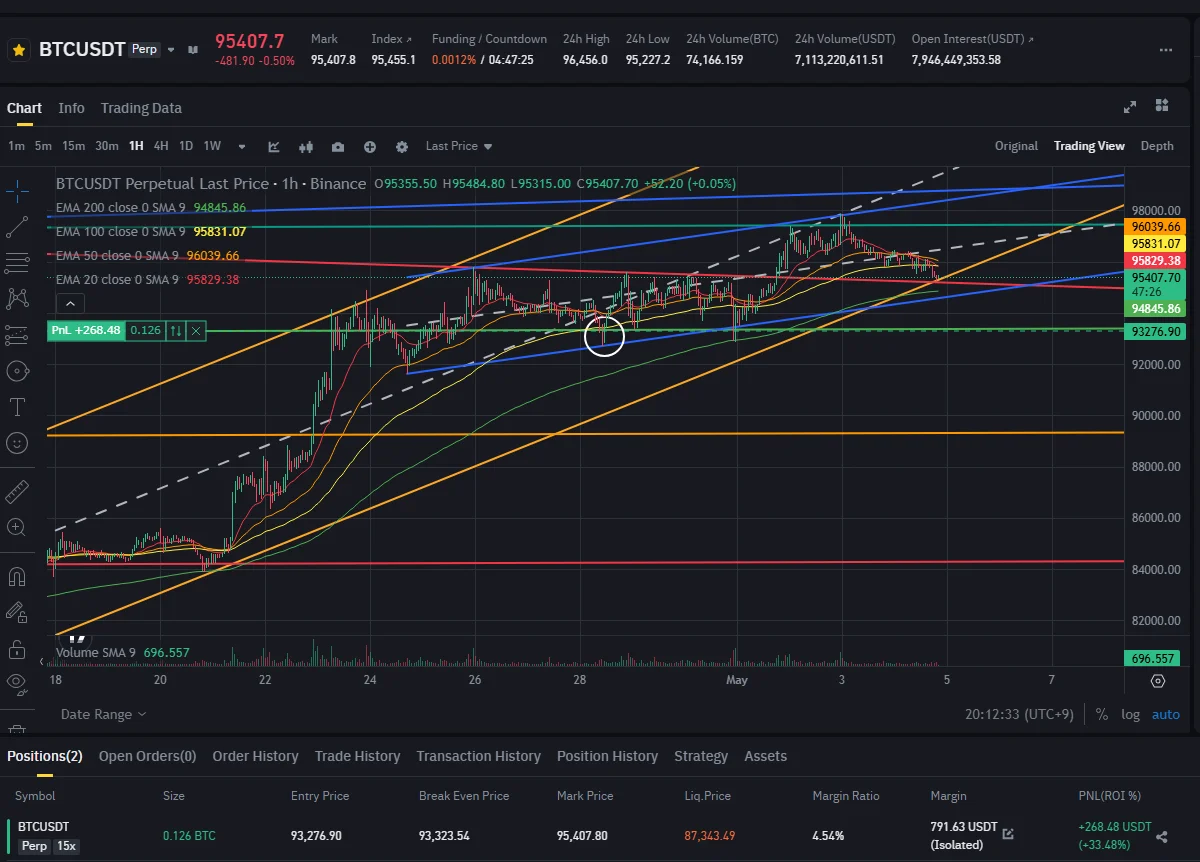This screenshot has width=1200, height=862.
Task: Click the plus circle compare icon
Action: [370, 146]
